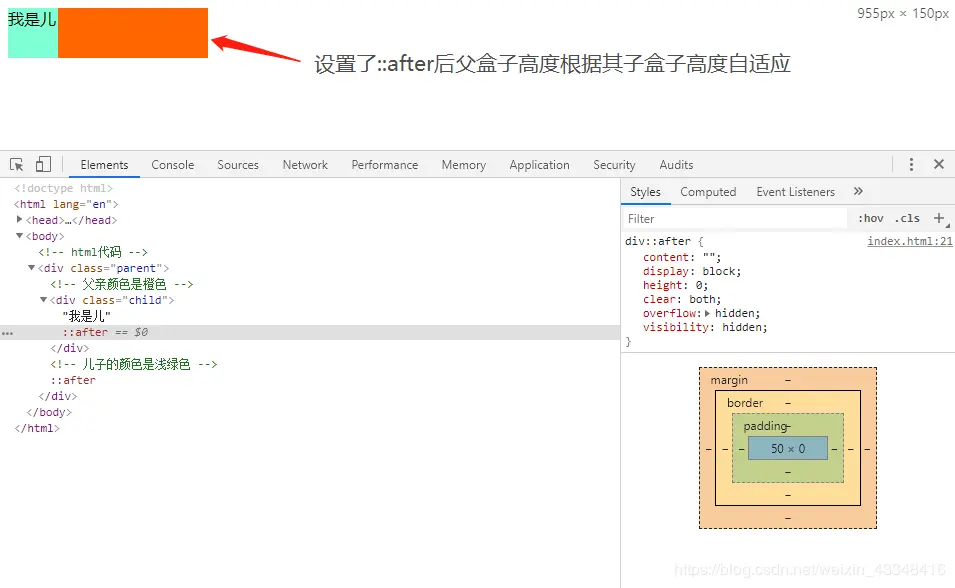Screen dimensions: 955x588
Task: Toggle the .cls class editor
Action: click(907, 218)
